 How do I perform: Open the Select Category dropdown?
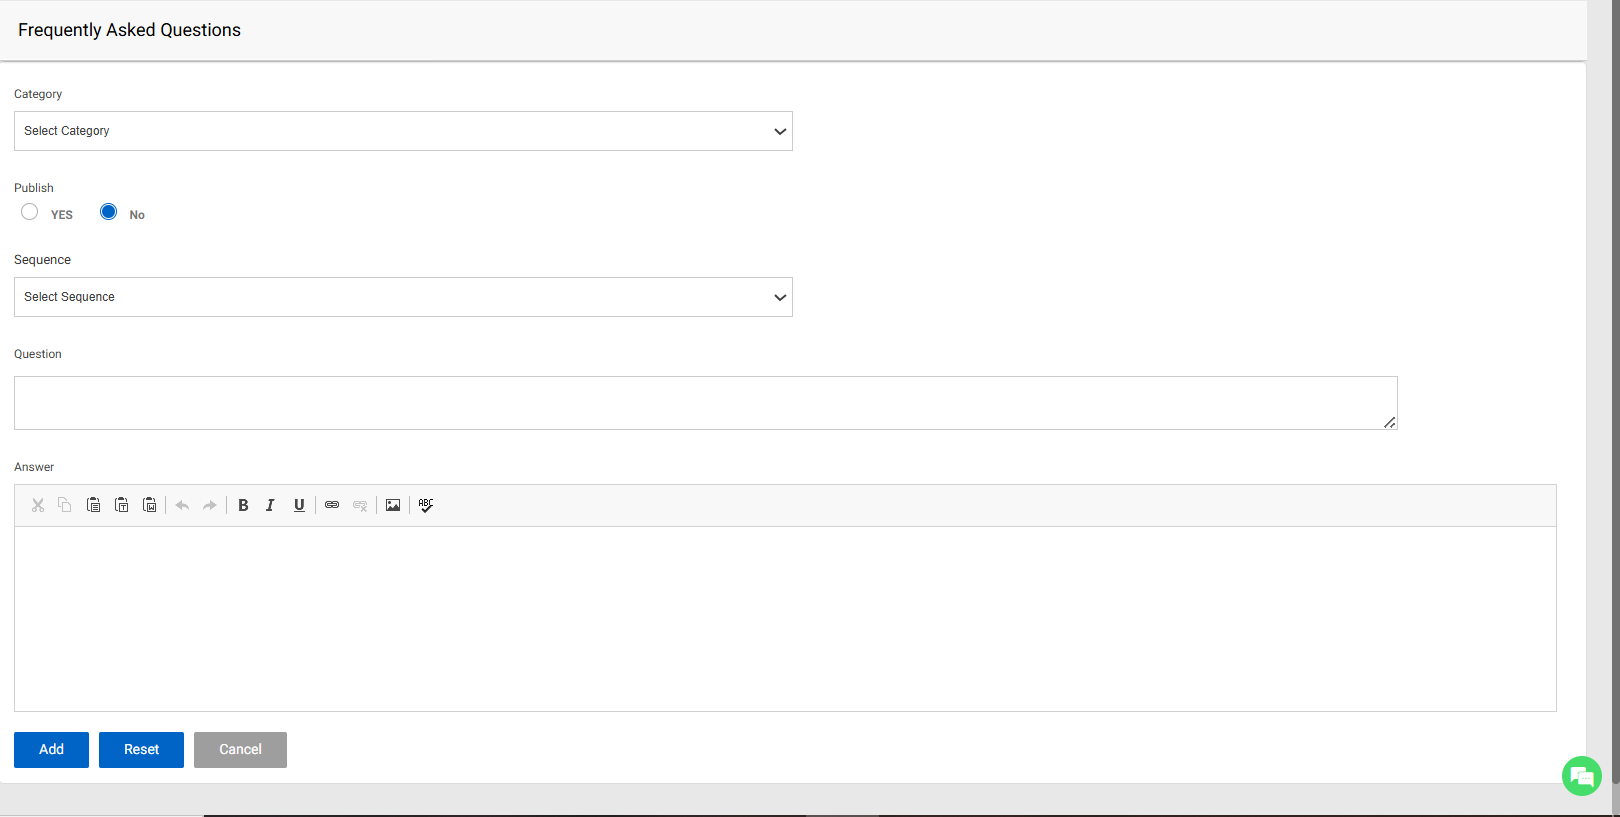403,131
